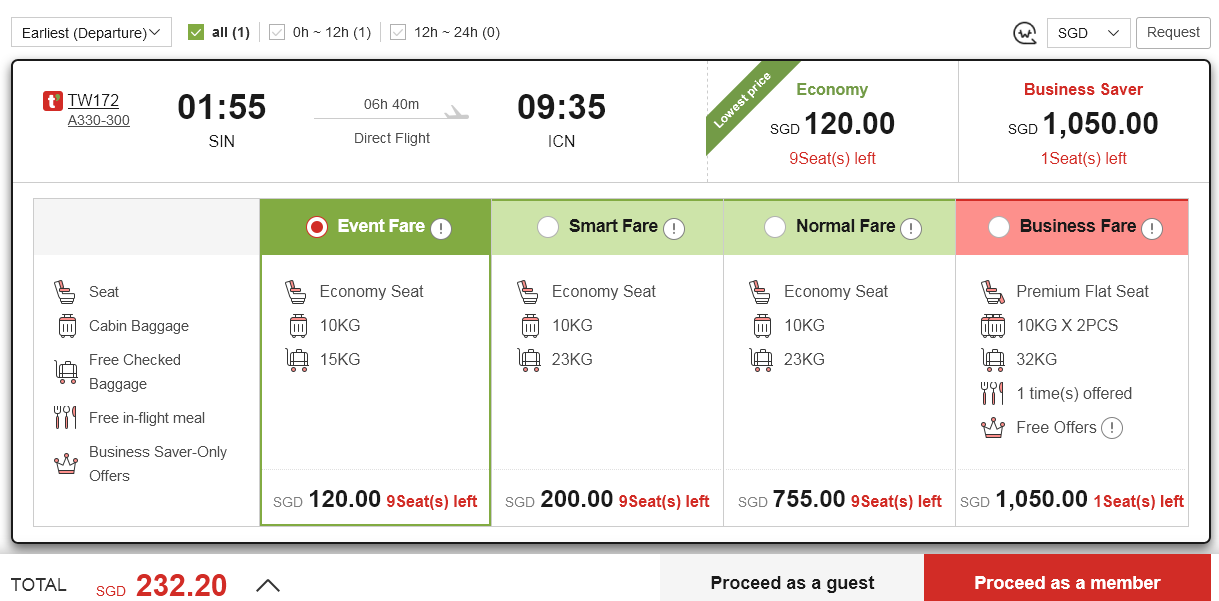Image resolution: width=1219 pixels, height=601 pixels.
Task: Click the Event Fare info icon
Action: point(441,229)
